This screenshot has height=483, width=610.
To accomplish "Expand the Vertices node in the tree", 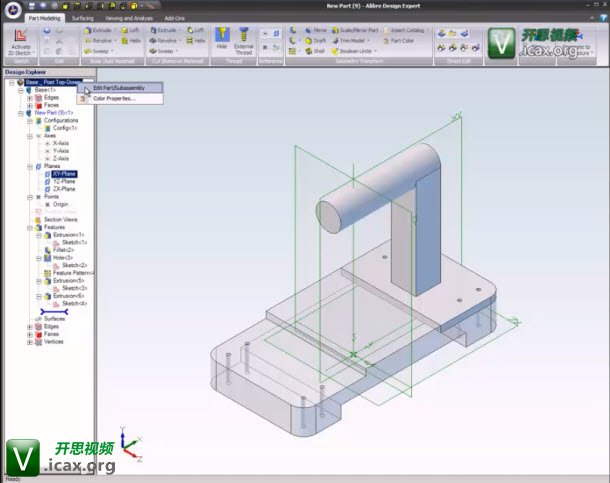I will click(x=30, y=342).
